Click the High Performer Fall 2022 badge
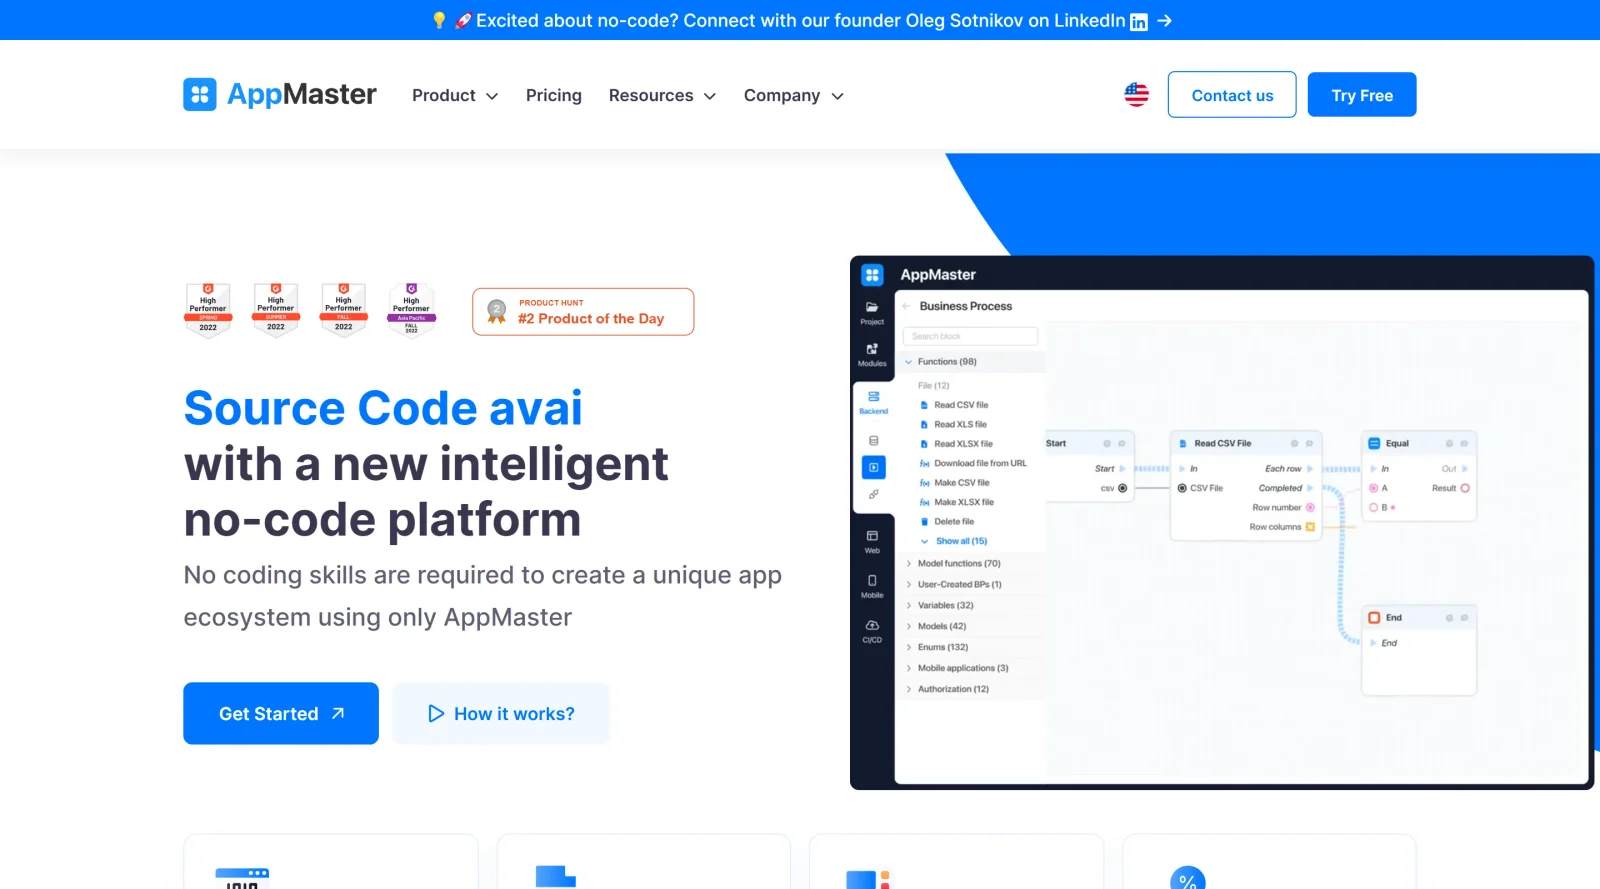The image size is (1600, 889). click(343, 311)
